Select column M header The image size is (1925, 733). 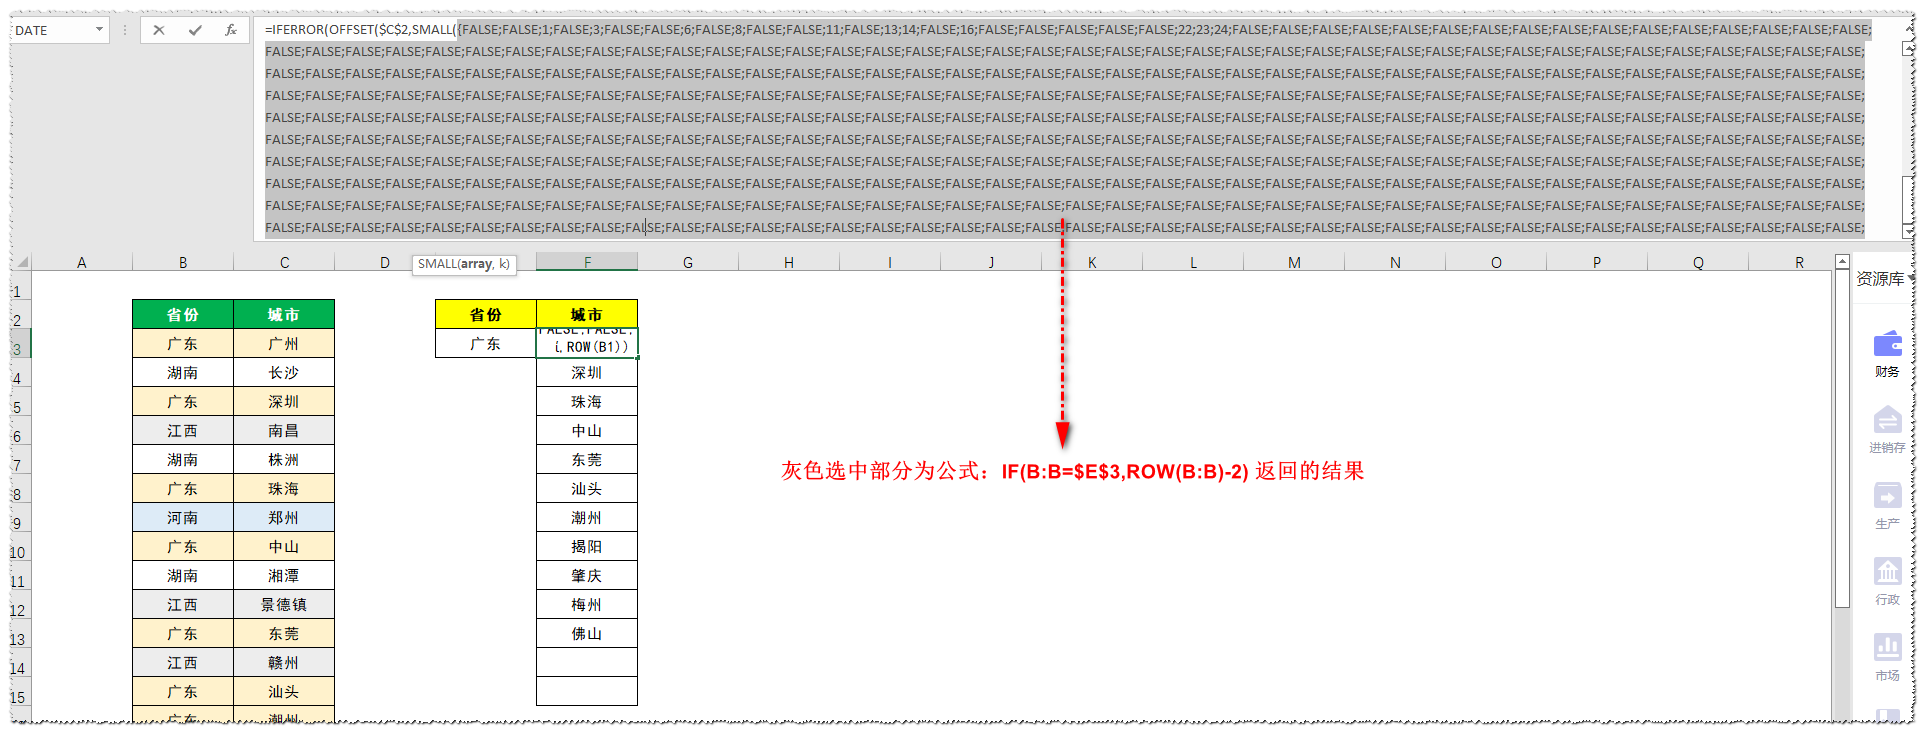(x=1294, y=262)
